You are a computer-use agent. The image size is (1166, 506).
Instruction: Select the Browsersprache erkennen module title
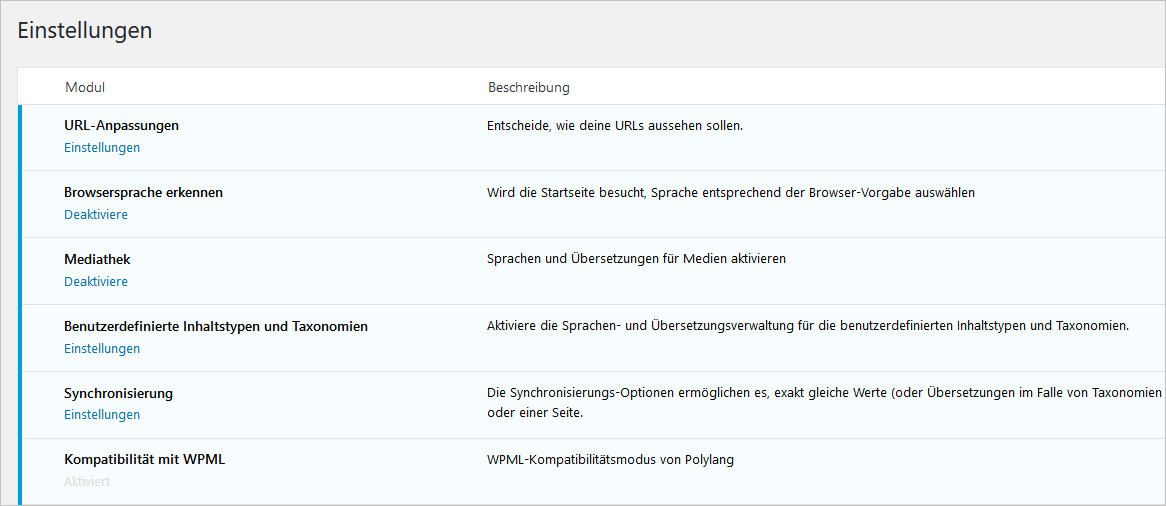pyautogui.click(x=144, y=193)
